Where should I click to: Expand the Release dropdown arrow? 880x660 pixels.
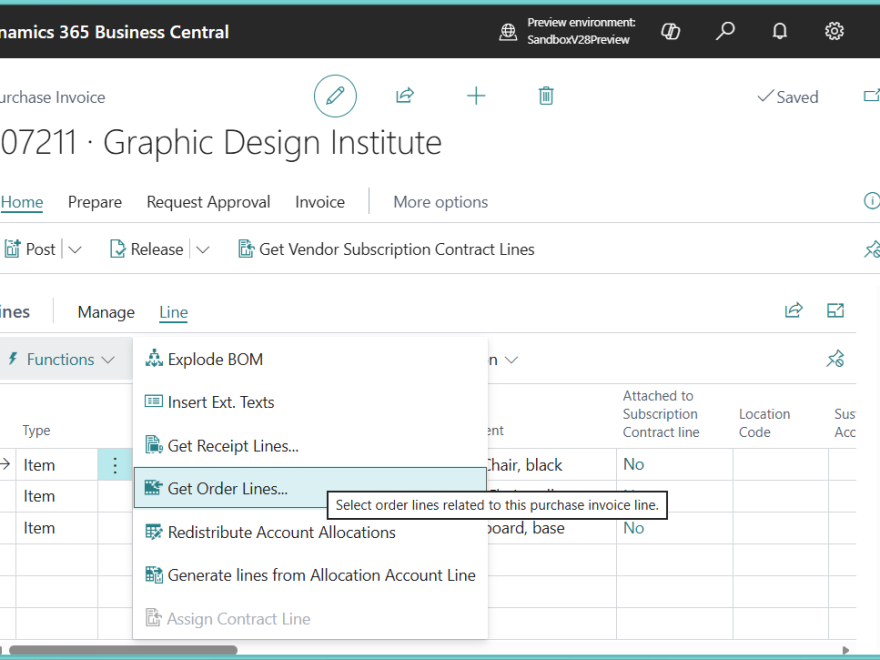pos(203,250)
